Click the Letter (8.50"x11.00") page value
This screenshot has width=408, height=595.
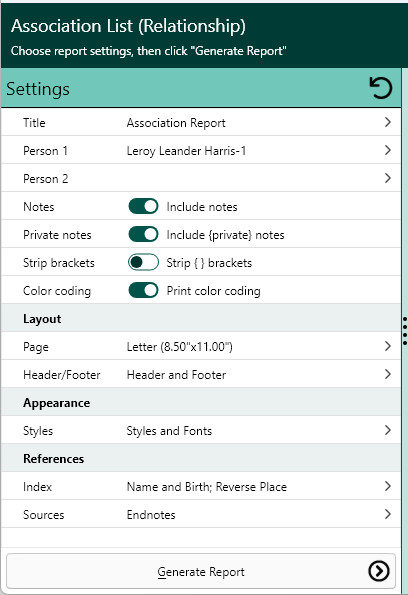(x=180, y=347)
